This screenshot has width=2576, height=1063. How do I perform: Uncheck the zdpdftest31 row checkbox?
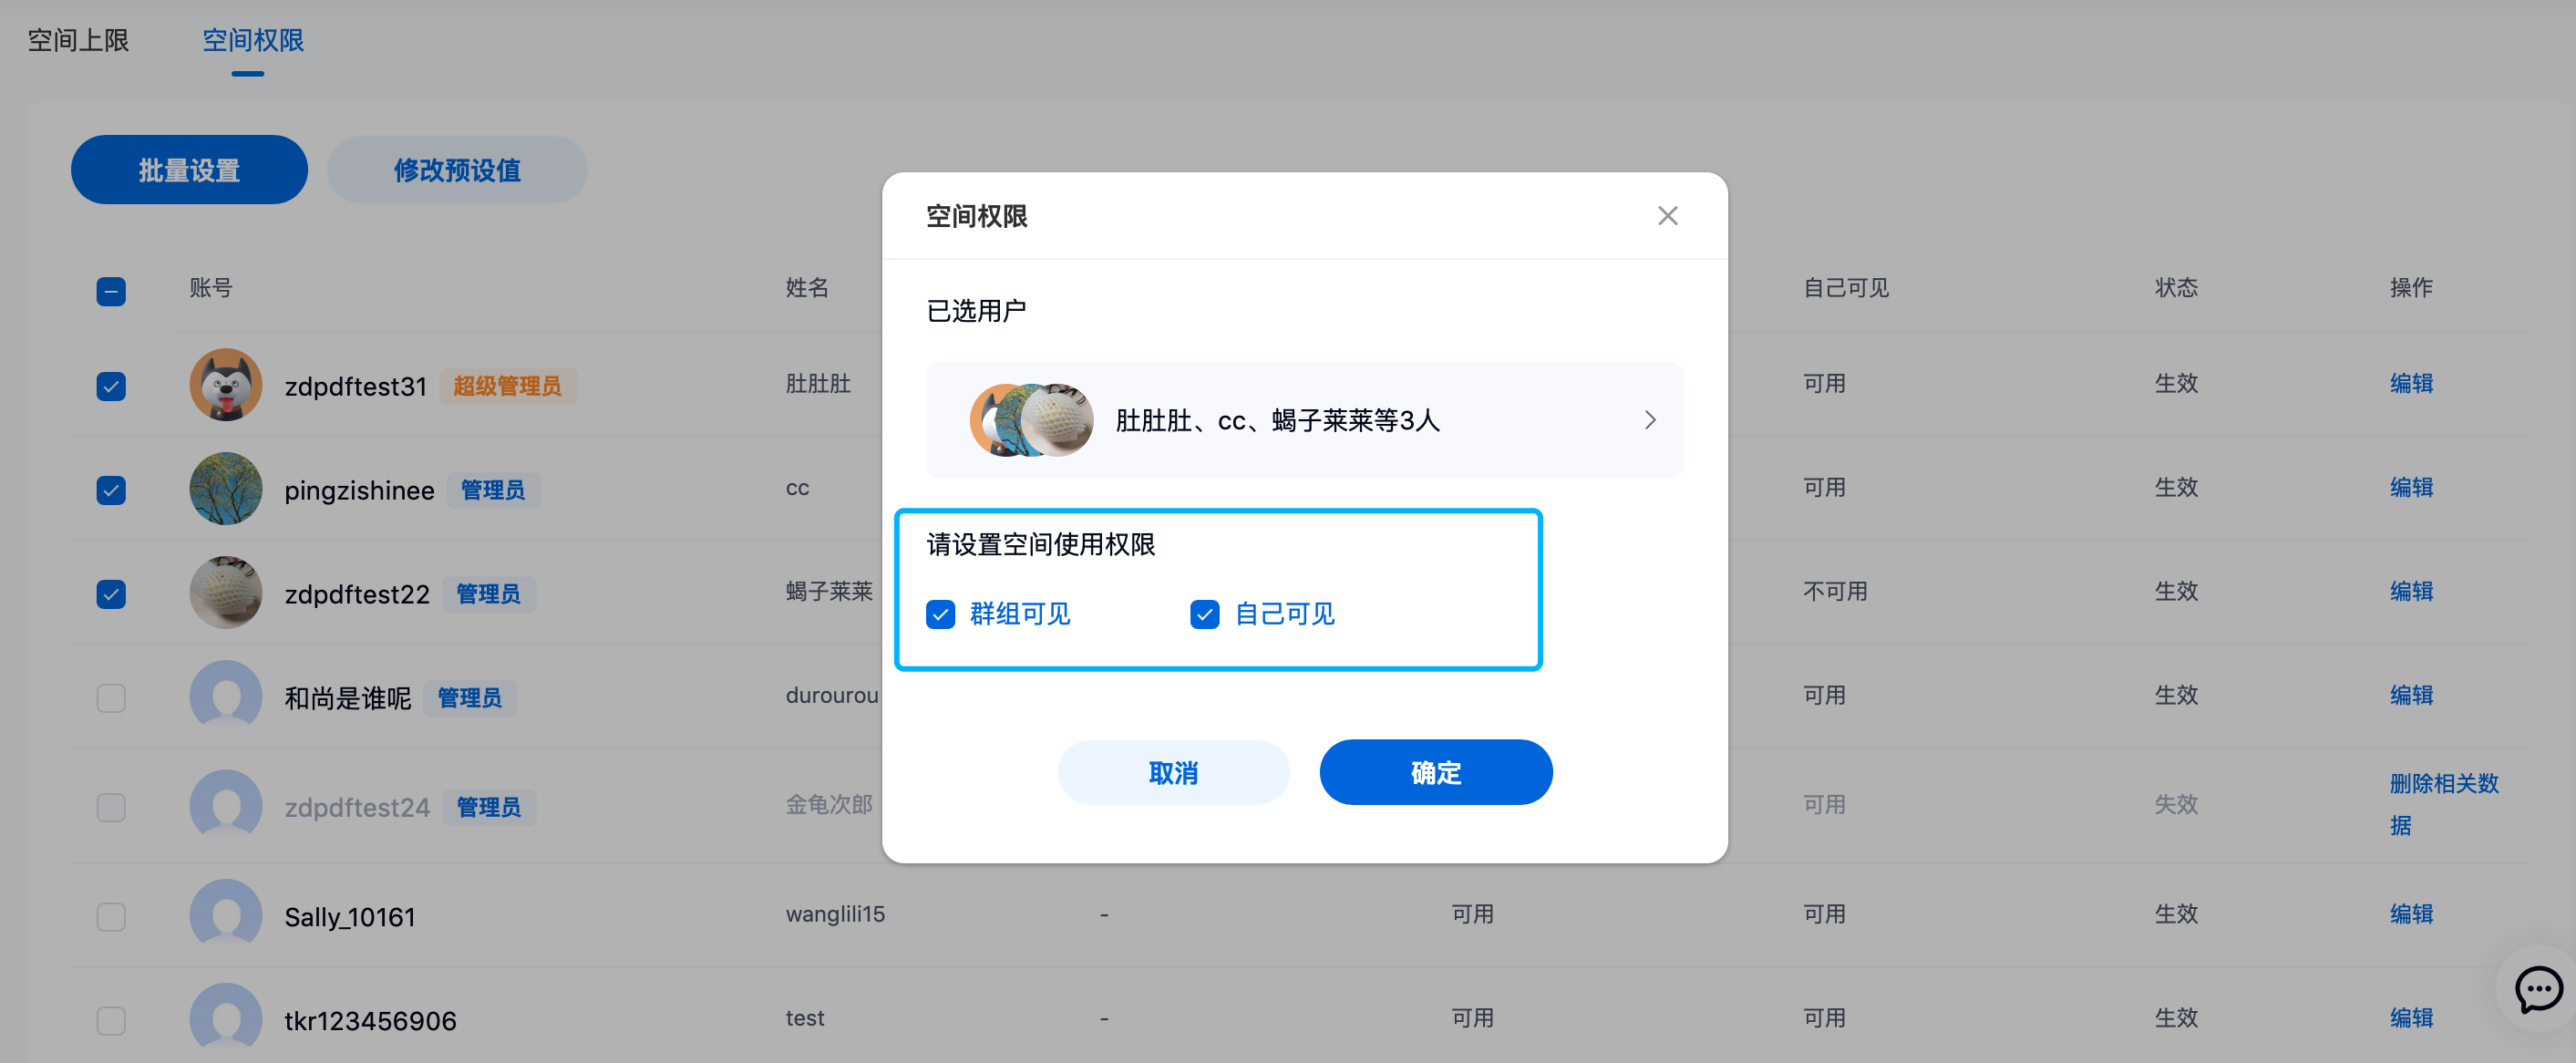[111, 386]
